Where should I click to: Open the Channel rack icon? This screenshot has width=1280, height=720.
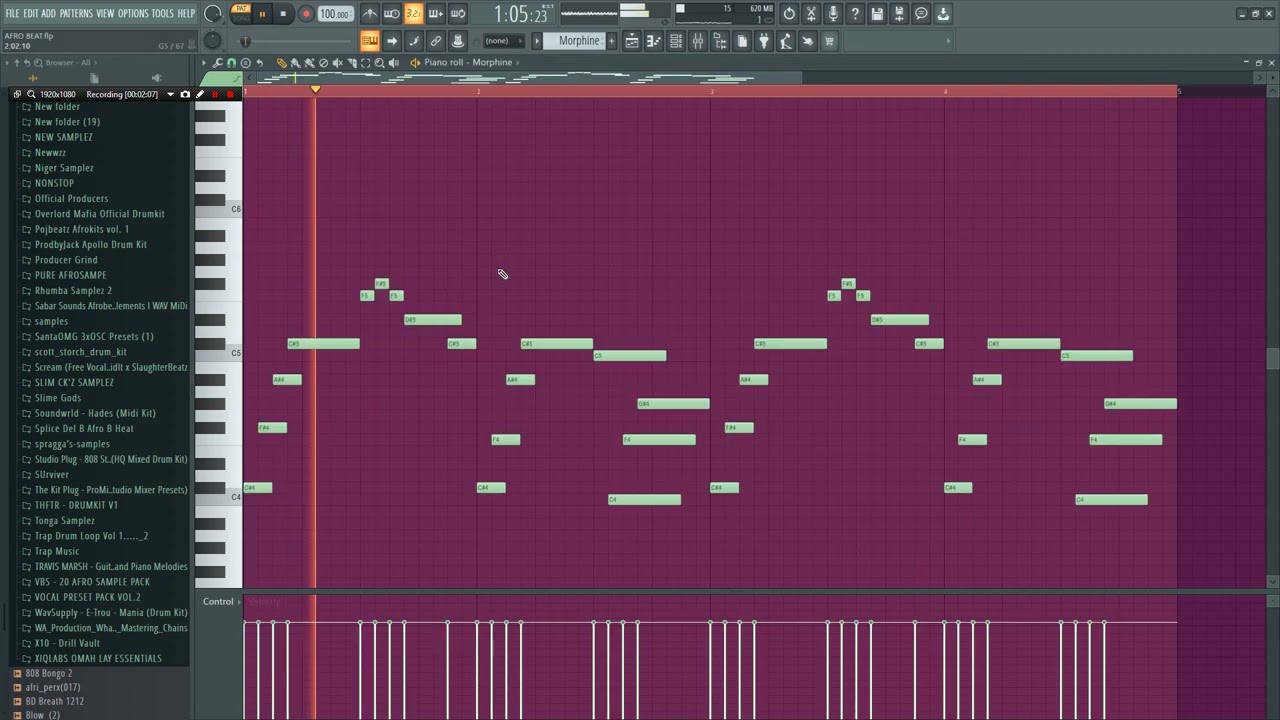pyautogui.click(x=676, y=41)
